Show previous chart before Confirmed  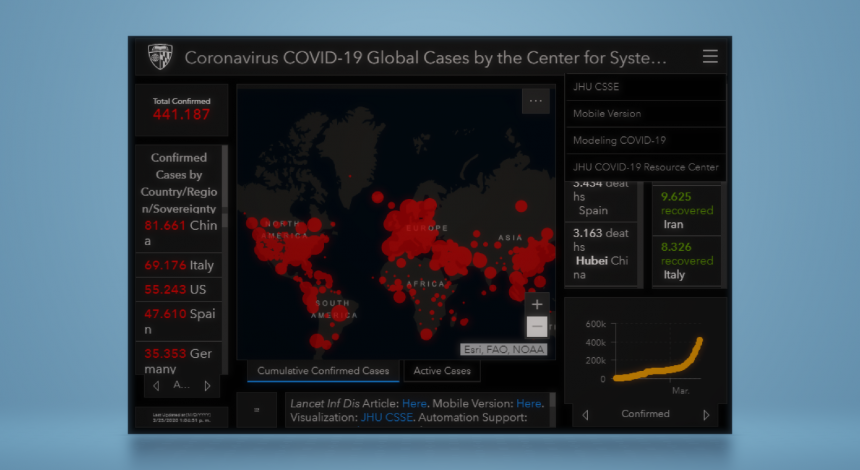tap(585, 415)
